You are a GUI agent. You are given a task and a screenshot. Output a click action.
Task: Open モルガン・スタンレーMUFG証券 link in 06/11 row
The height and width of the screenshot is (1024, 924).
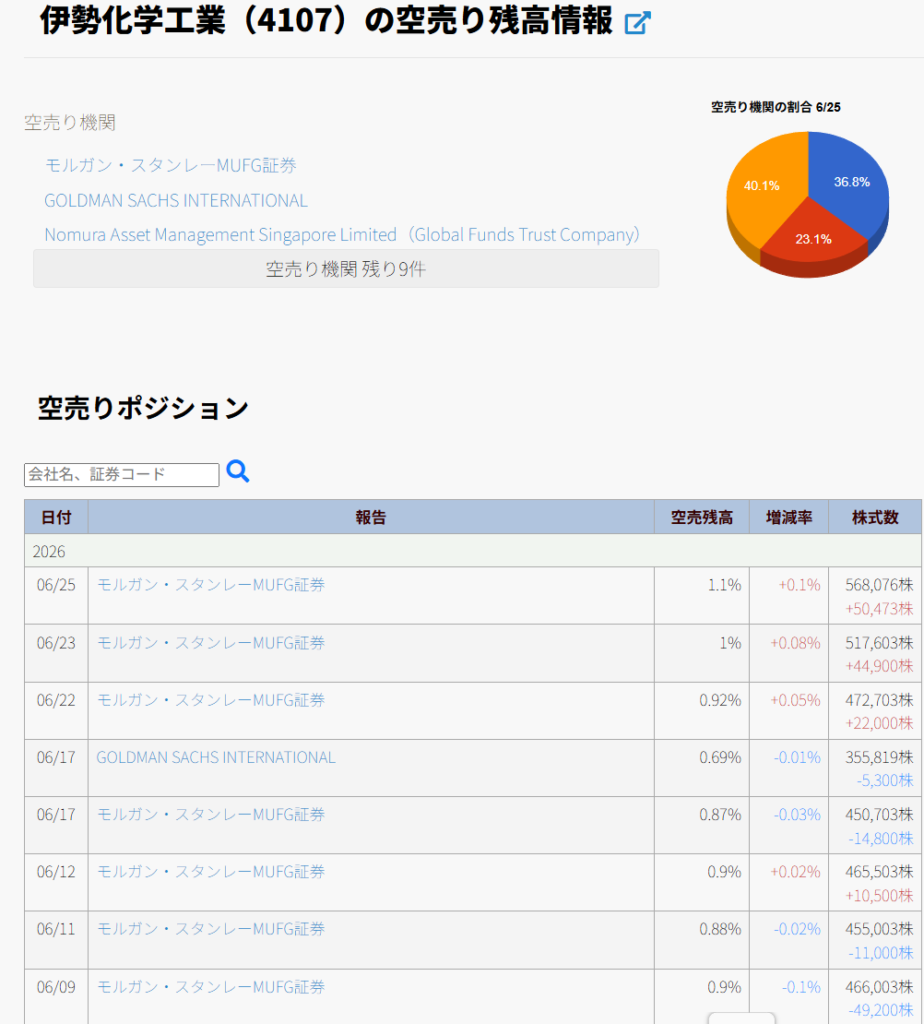tap(211, 929)
